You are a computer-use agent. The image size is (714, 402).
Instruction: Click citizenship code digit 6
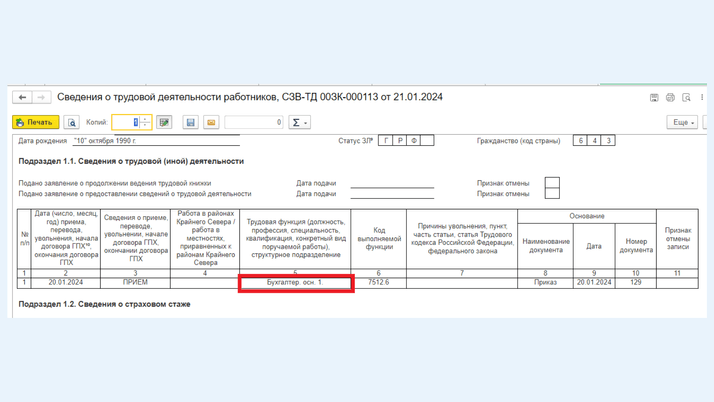580,141
